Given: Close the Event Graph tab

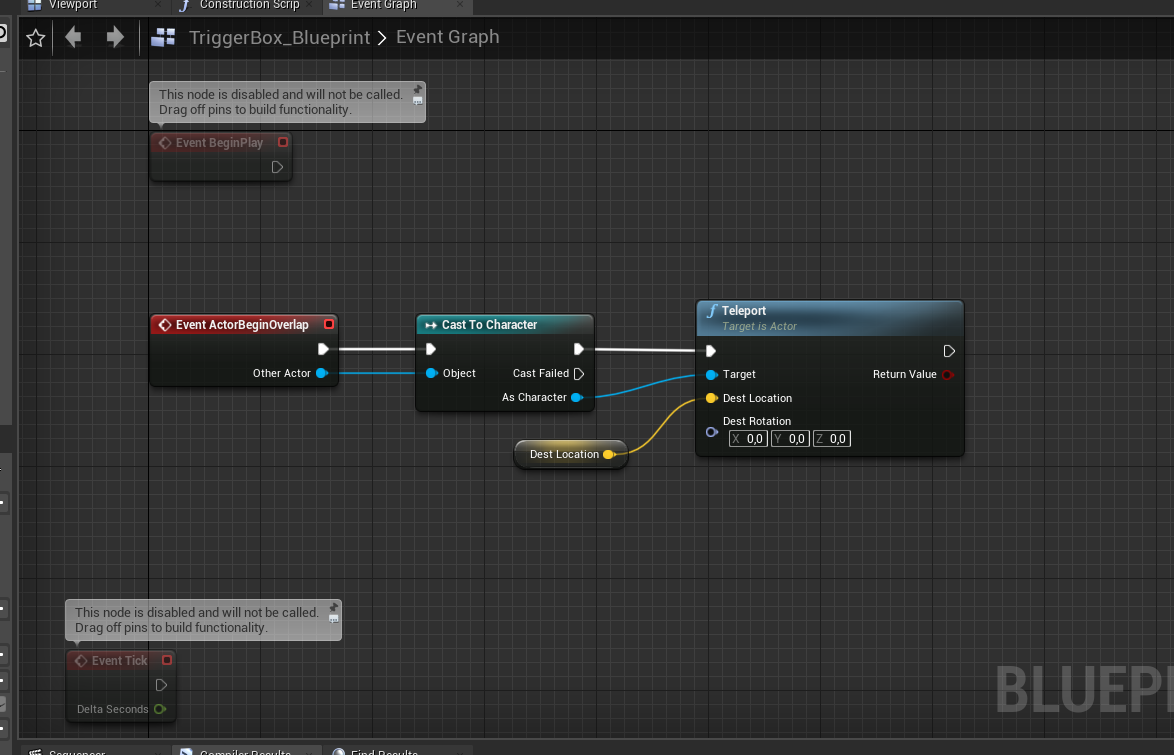Looking at the screenshot, I should pos(460,4).
